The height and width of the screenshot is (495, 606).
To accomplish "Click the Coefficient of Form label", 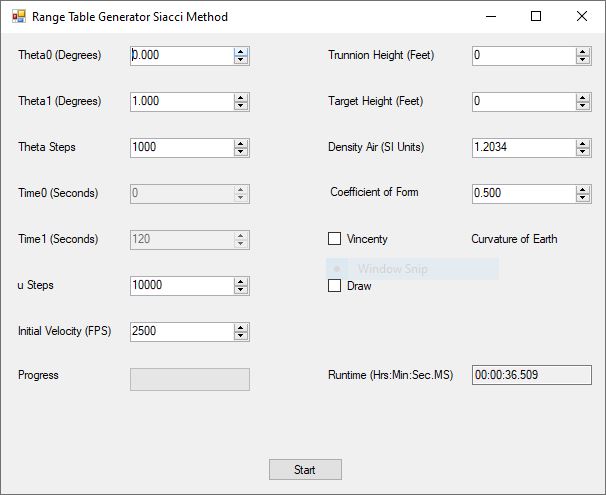I will (x=374, y=192).
